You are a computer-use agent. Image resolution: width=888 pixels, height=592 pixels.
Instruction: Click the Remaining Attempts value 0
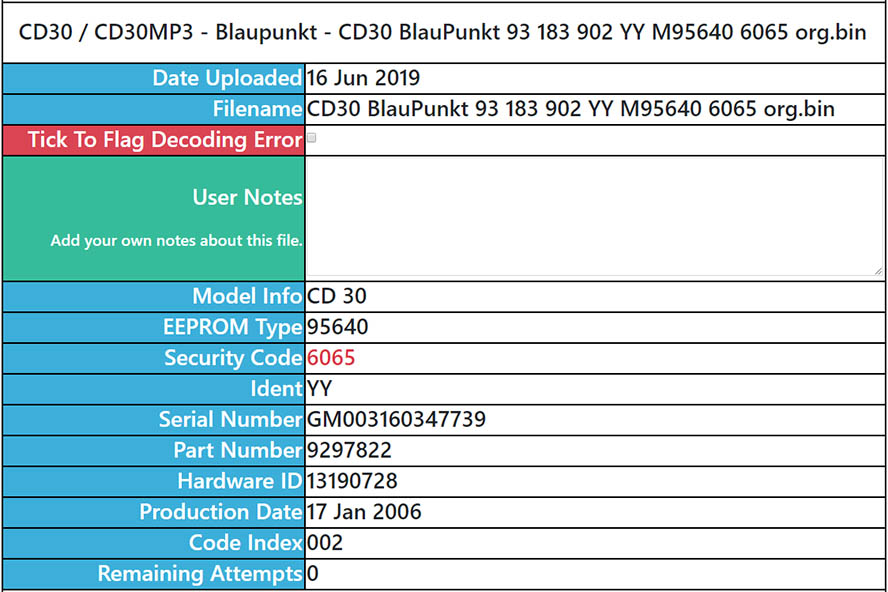coord(313,574)
